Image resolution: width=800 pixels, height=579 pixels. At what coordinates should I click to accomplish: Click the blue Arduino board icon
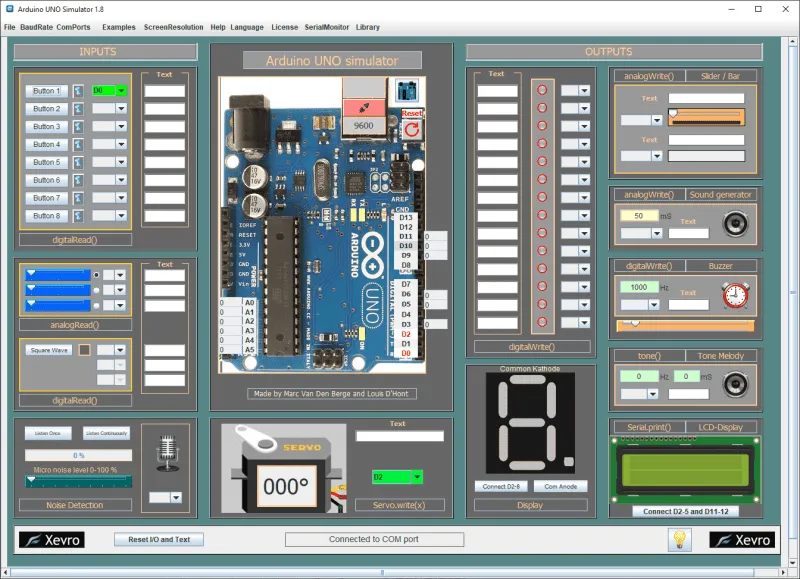407,90
